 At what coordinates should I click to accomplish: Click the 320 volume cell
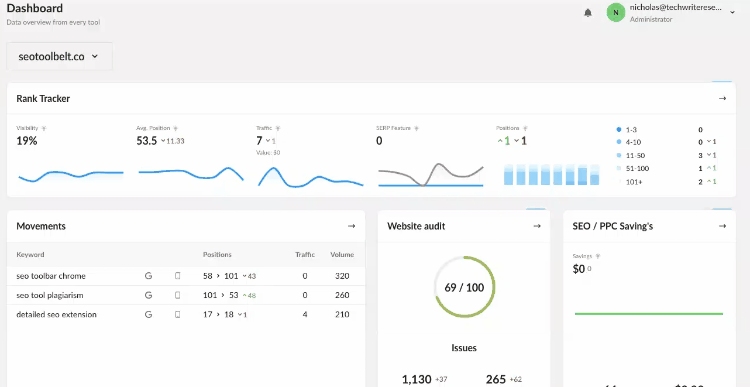[x=342, y=276]
